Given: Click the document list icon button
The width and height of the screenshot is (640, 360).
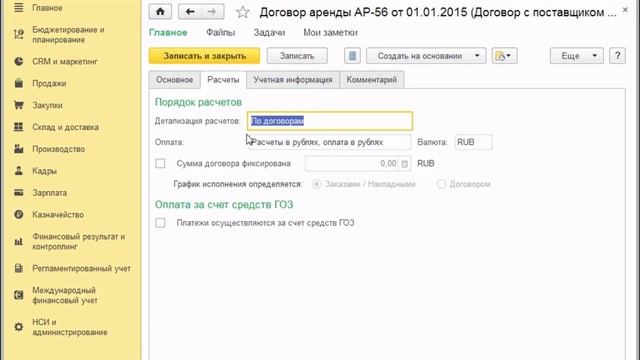Looking at the screenshot, I should coord(352,56).
